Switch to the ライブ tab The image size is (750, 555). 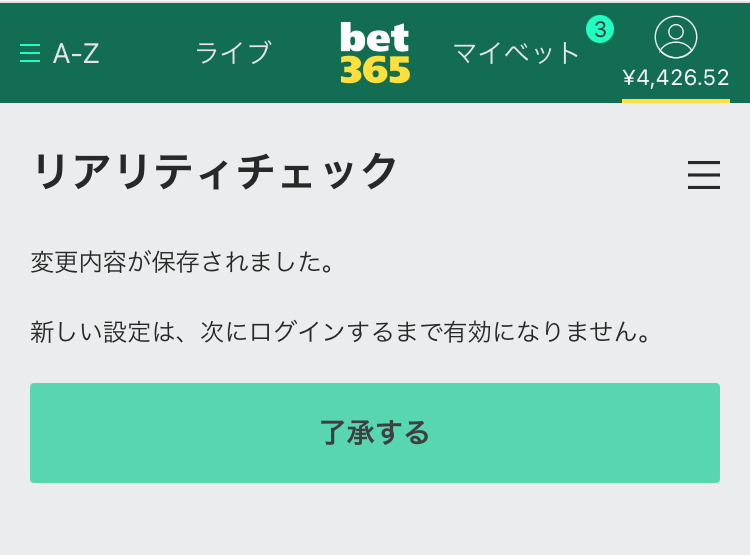point(233,53)
